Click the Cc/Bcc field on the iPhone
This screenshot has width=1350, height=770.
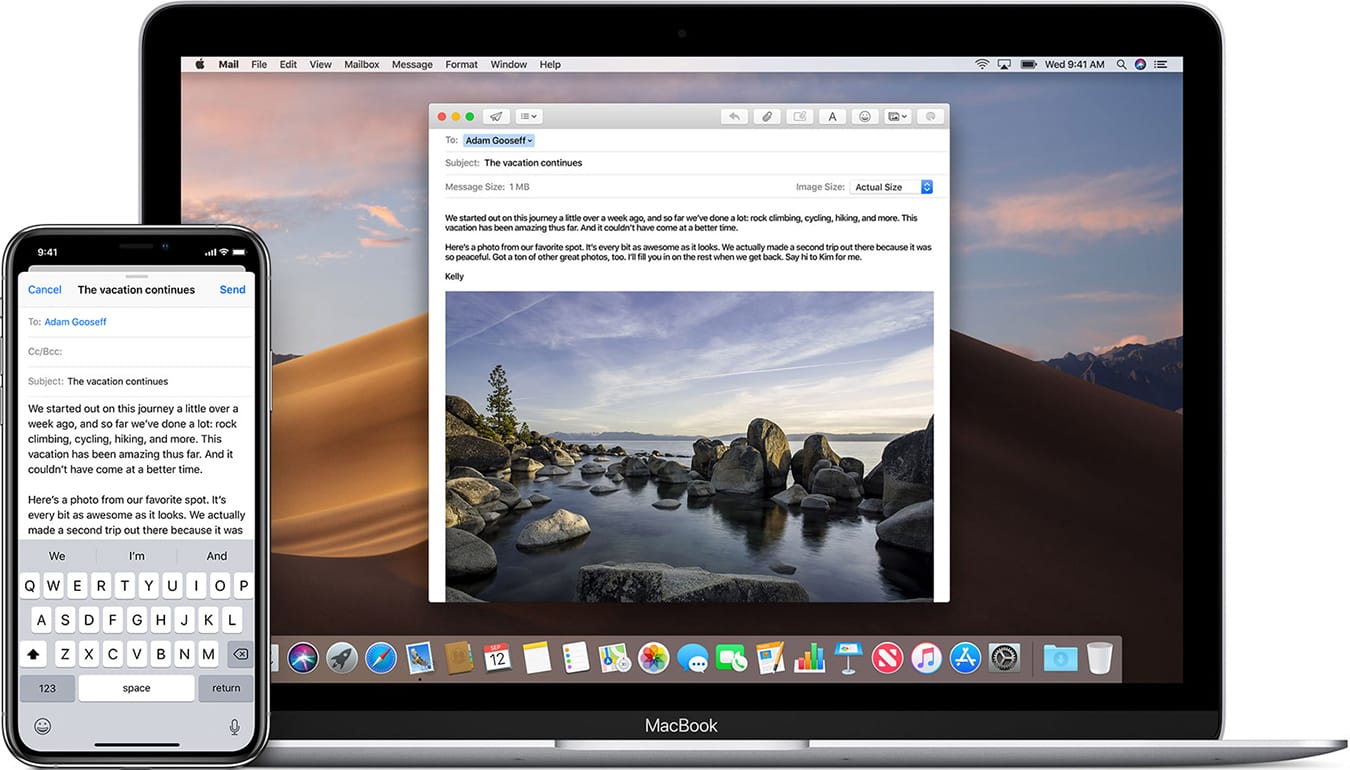[46, 351]
